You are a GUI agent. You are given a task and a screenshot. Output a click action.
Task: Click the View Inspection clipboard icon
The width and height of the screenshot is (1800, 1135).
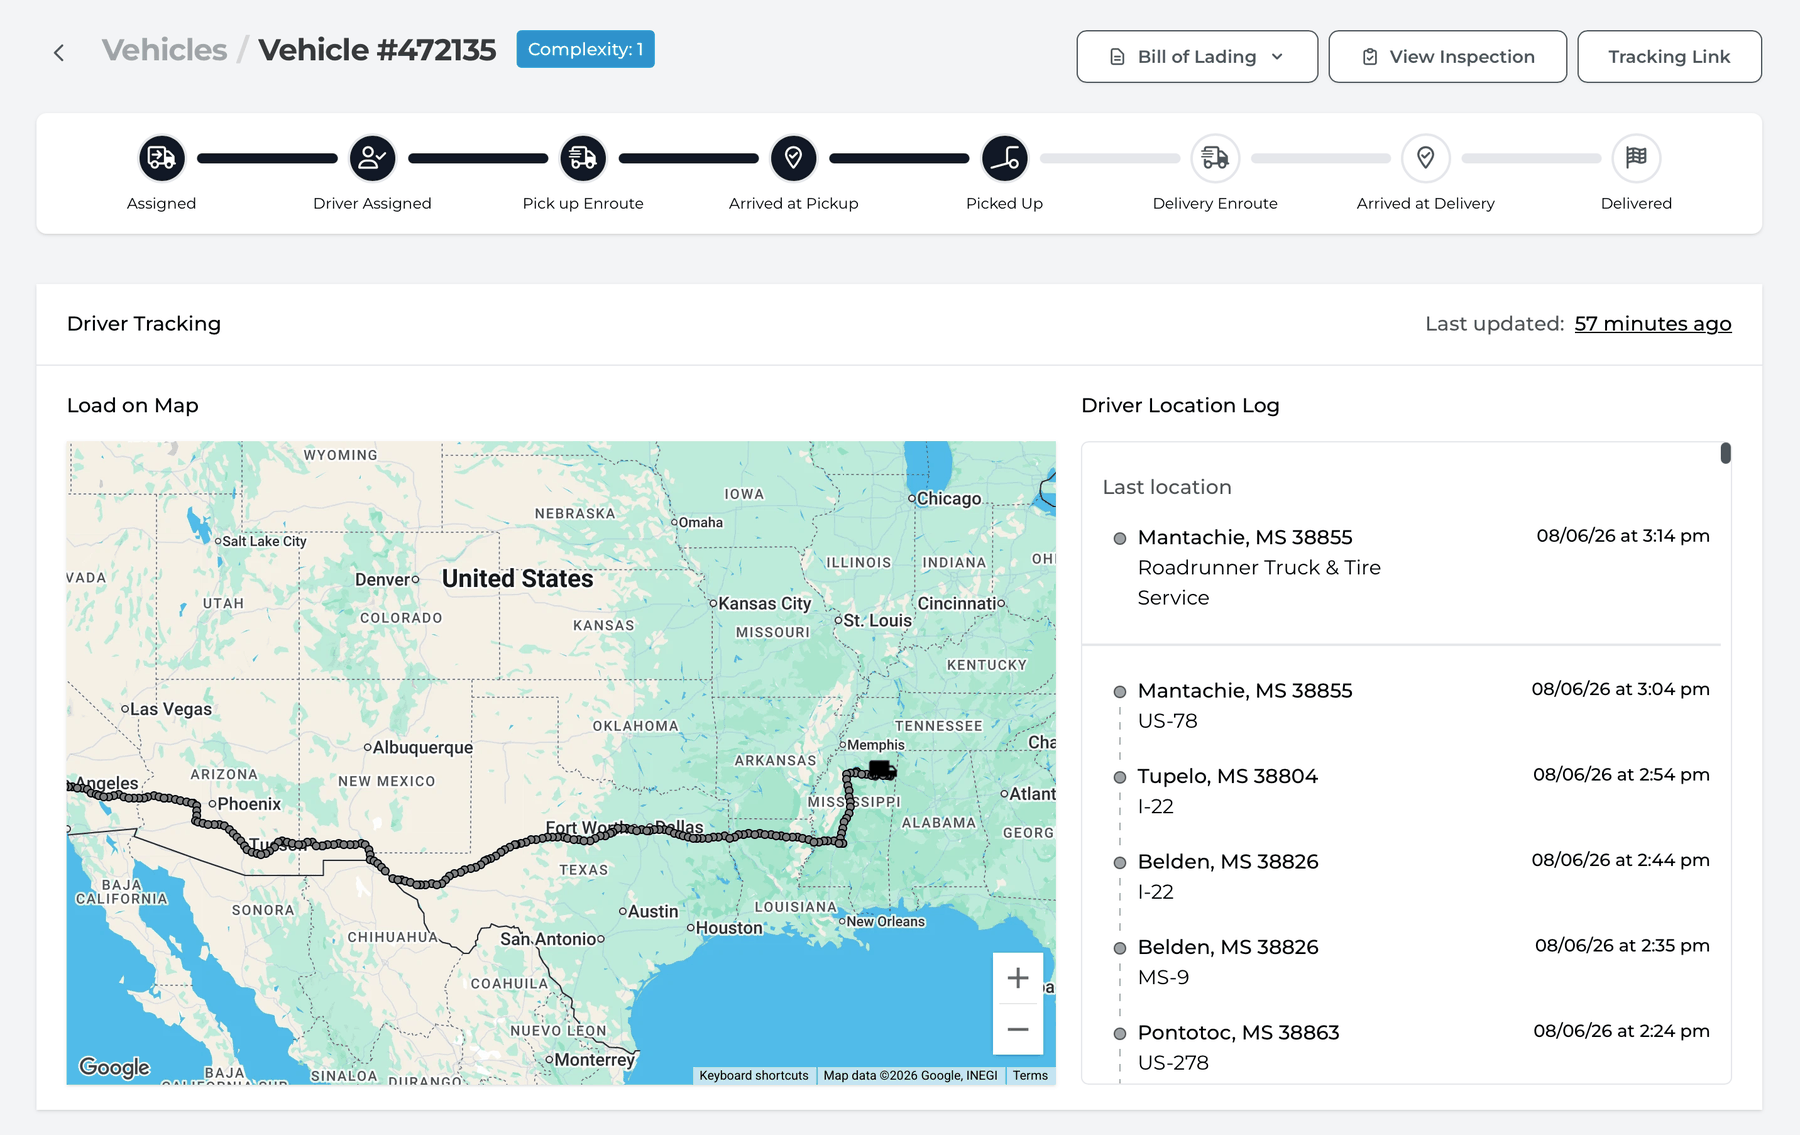1370,57
